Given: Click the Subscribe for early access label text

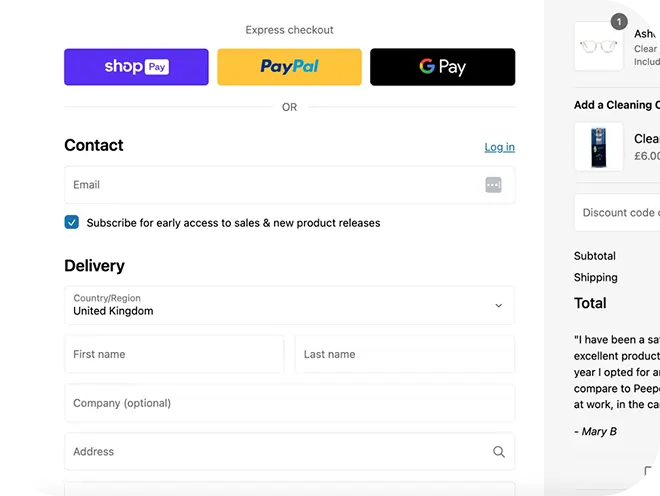Looking at the screenshot, I should (x=233, y=223).
